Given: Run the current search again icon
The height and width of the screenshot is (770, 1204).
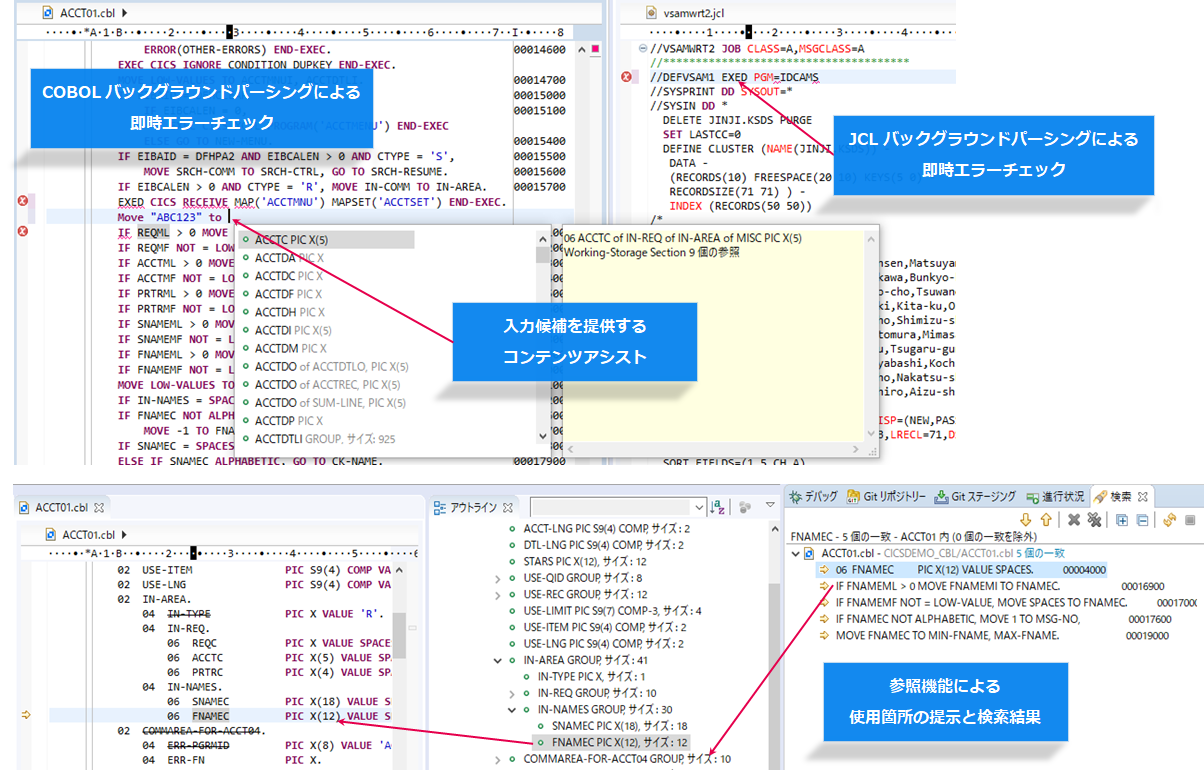Looking at the screenshot, I should 1168,519.
